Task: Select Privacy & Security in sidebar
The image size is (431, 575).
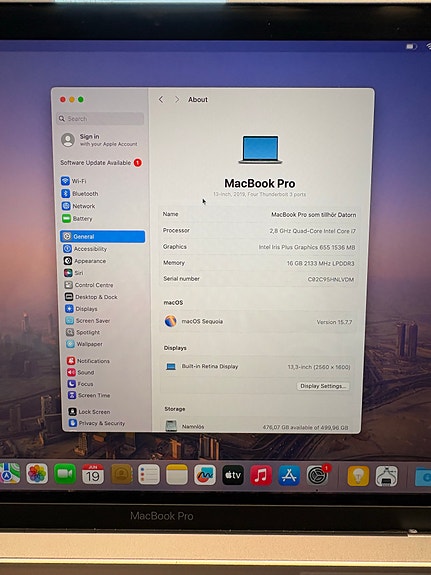Action: click(97, 423)
